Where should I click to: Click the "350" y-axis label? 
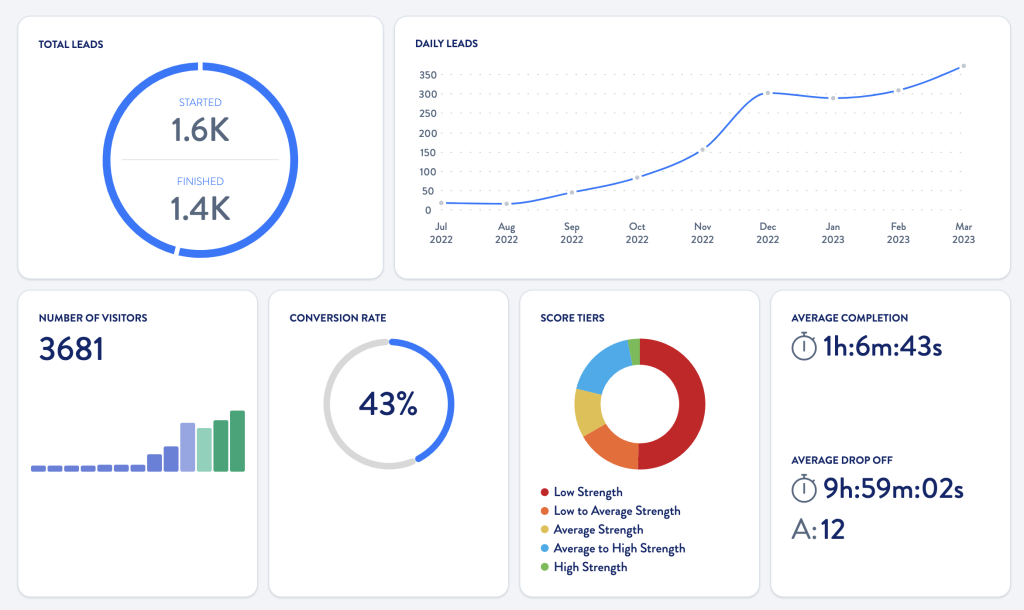click(x=428, y=75)
